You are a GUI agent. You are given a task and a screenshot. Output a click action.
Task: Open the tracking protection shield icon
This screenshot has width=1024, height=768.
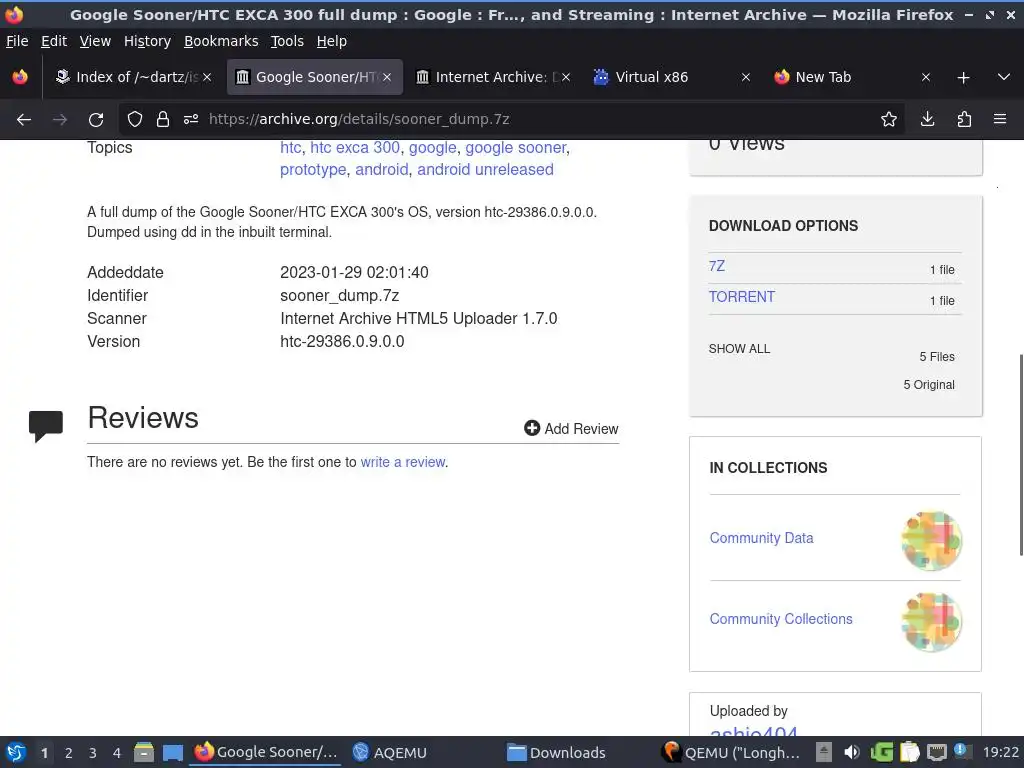[x=135, y=120]
